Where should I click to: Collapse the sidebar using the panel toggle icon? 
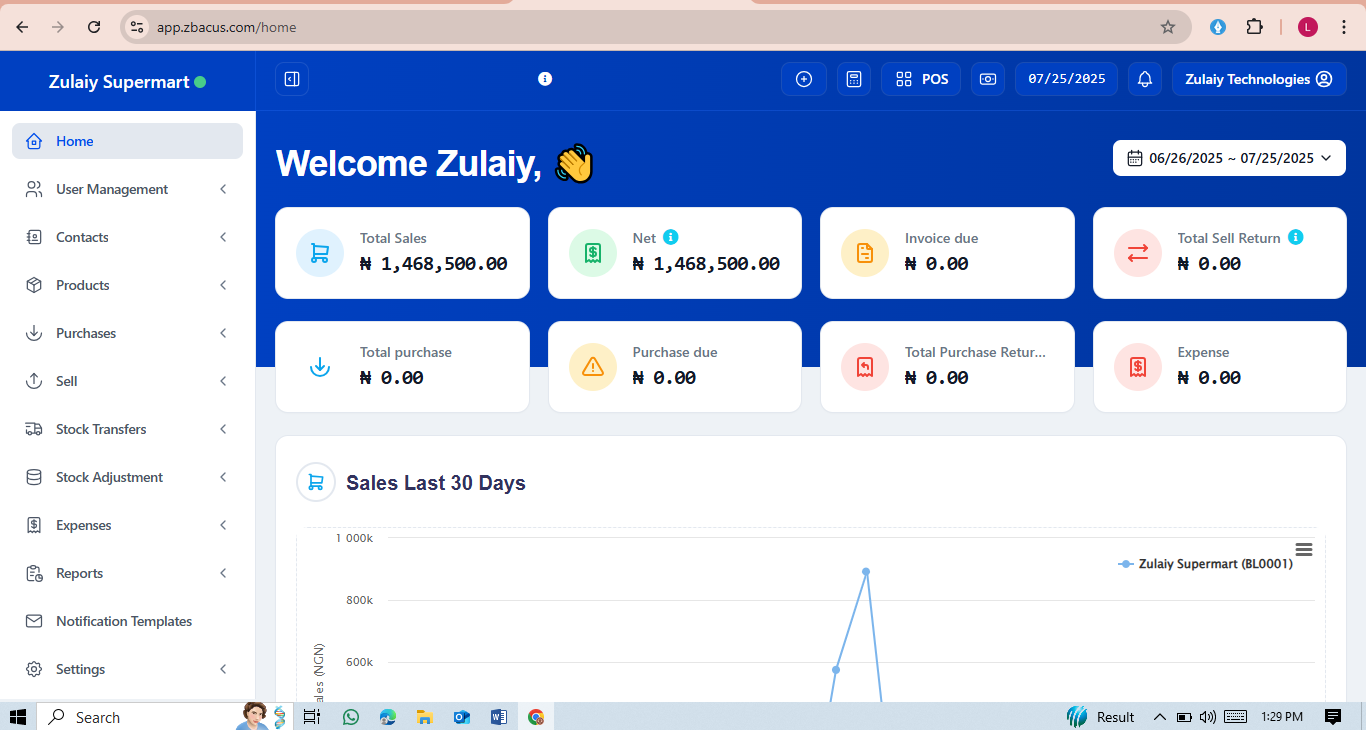292,79
